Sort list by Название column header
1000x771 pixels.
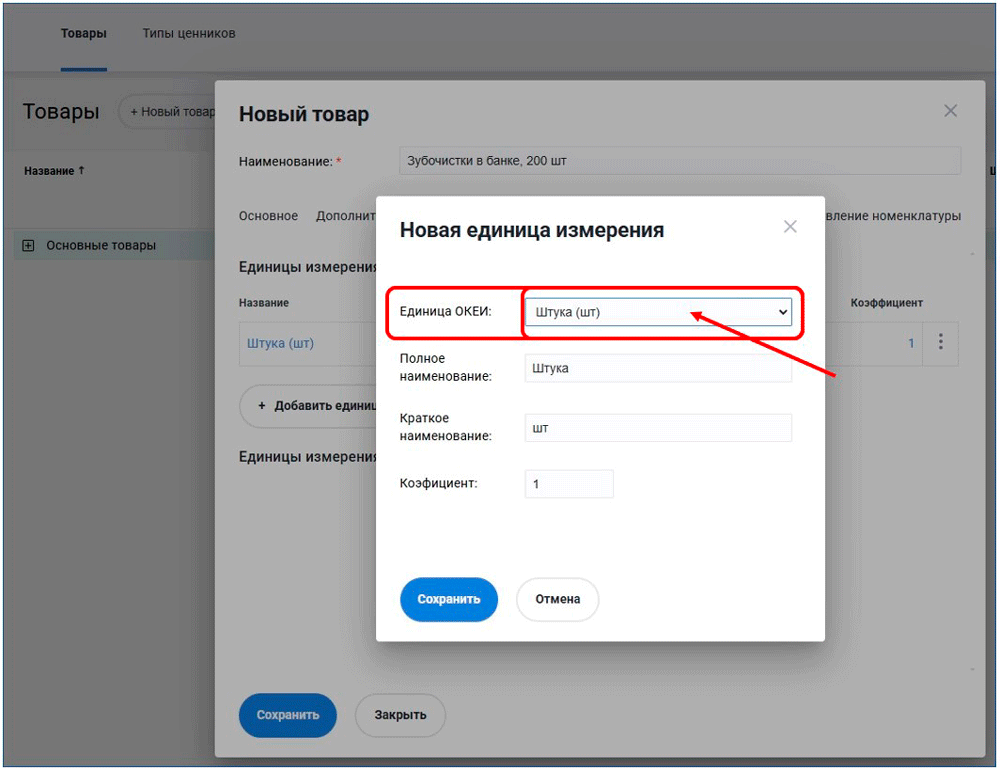(54, 171)
